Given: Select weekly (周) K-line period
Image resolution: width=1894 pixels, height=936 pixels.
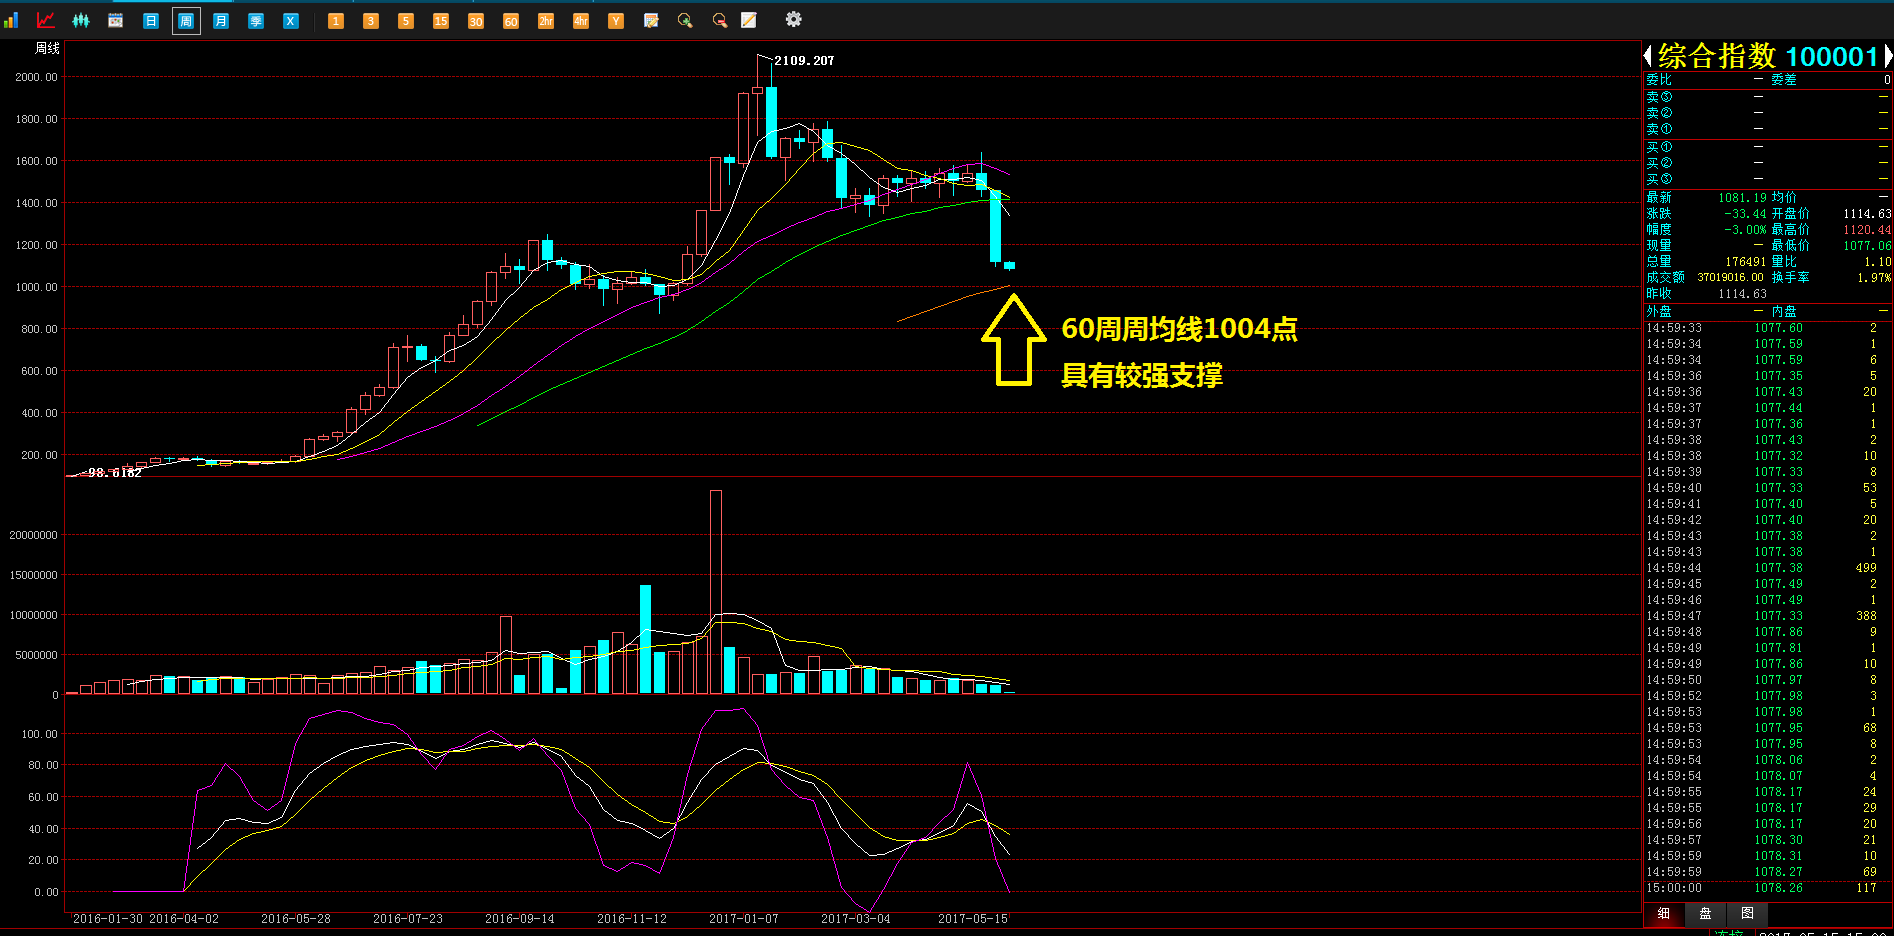Looking at the screenshot, I should pyautogui.click(x=186, y=20).
